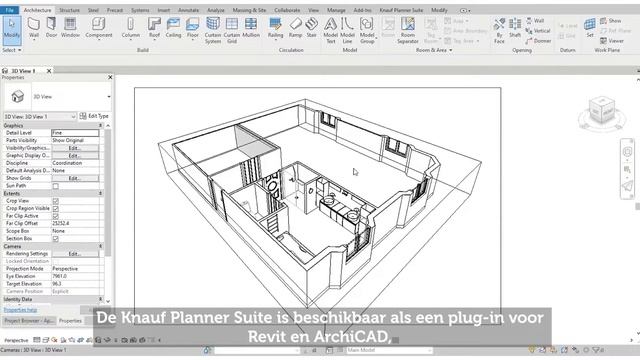Open the Massing & Site ribbon tab
The width and height of the screenshot is (640, 360).
249,10
